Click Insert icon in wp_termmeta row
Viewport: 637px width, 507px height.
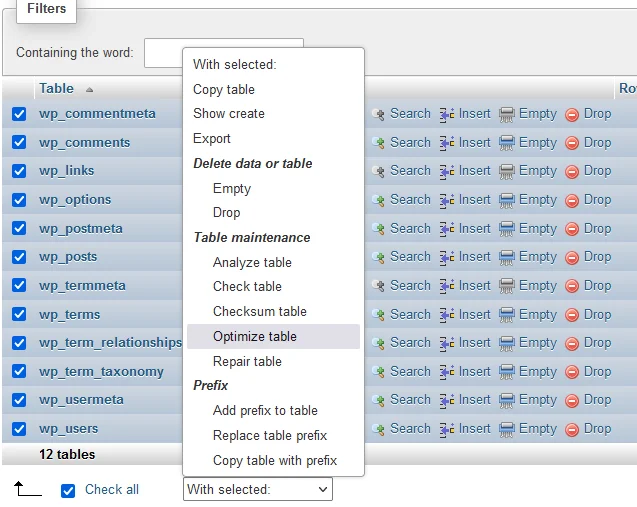click(447, 286)
